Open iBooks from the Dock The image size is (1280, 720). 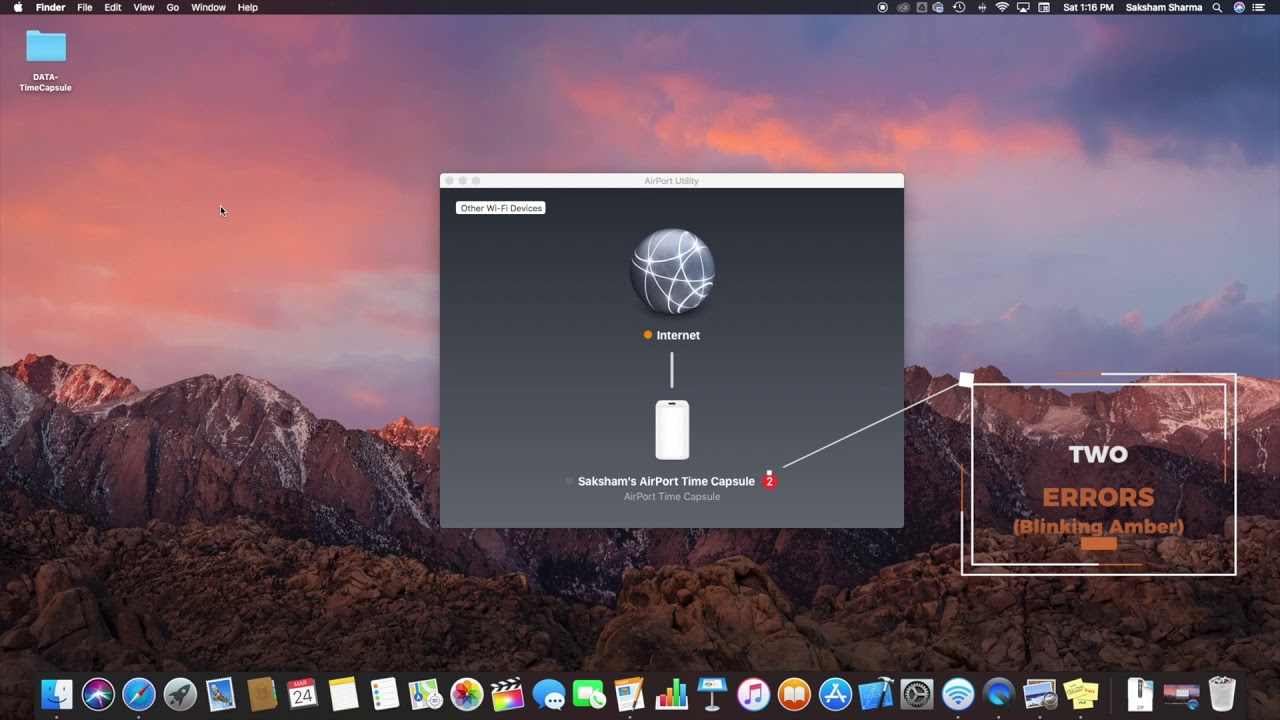click(794, 694)
